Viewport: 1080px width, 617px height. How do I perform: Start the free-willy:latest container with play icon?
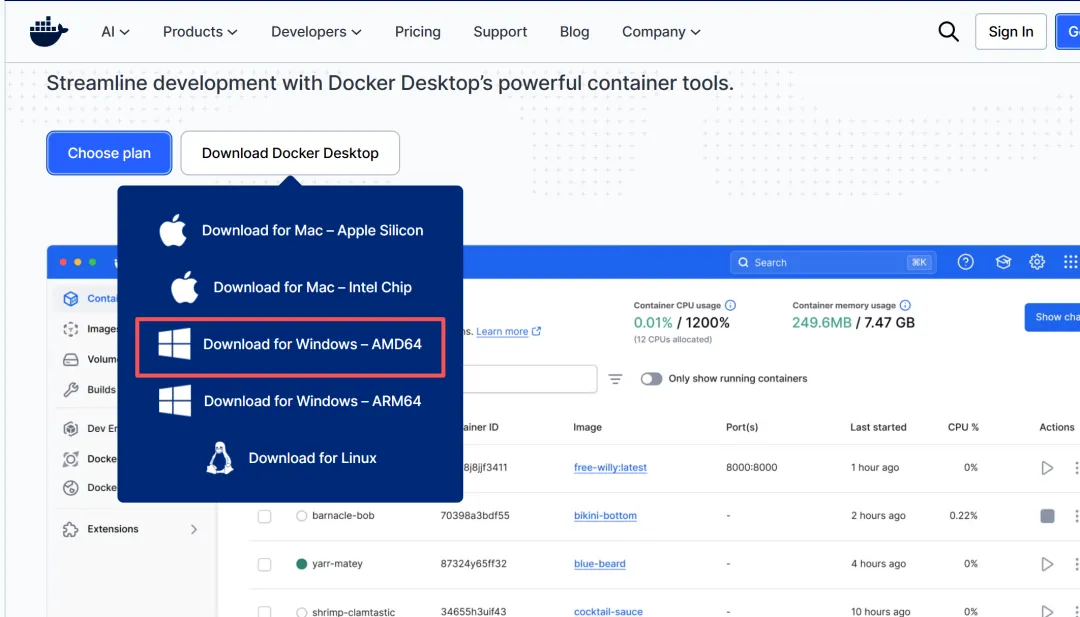point(1047,468)
